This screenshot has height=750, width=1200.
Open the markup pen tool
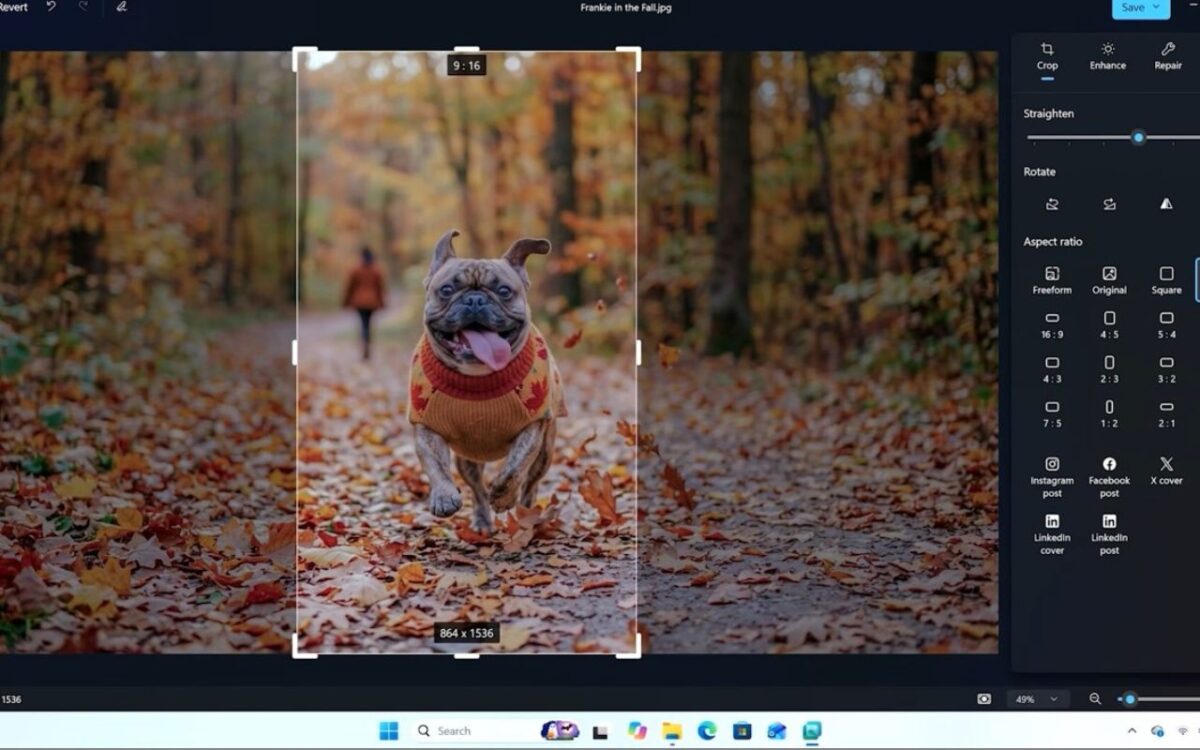click(121, 7)
